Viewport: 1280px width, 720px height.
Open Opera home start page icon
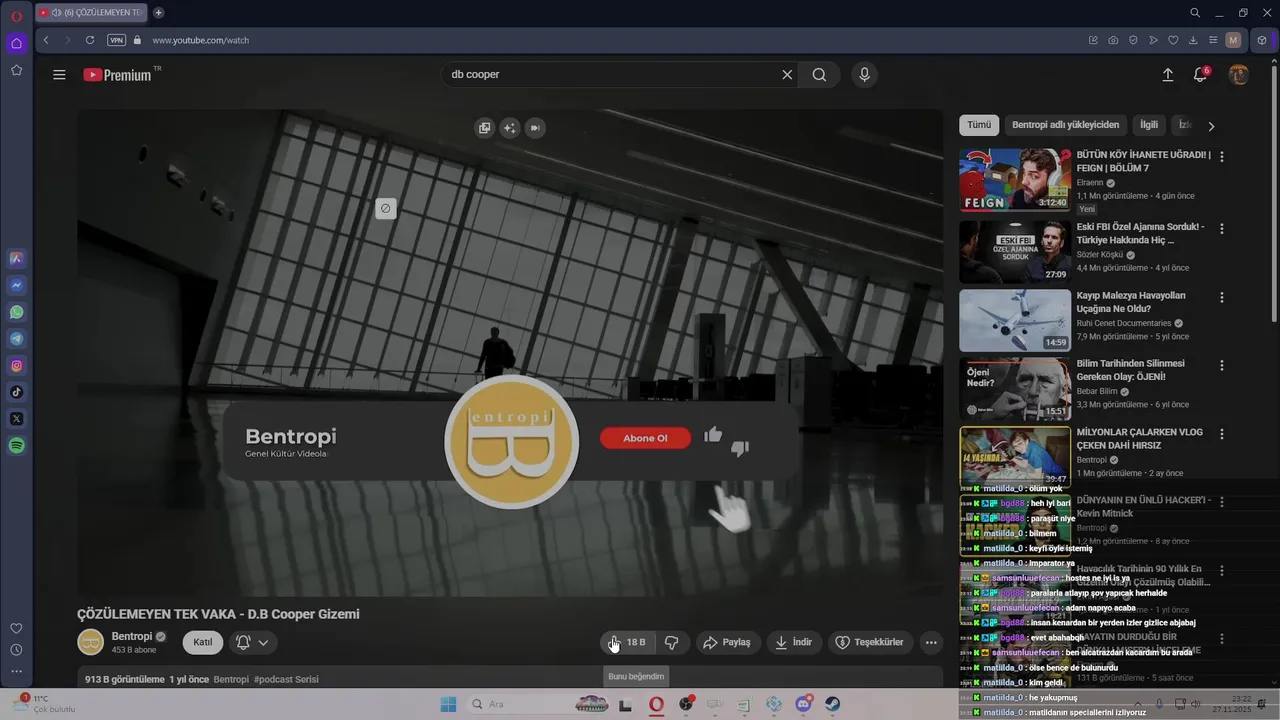pos(16,43)
